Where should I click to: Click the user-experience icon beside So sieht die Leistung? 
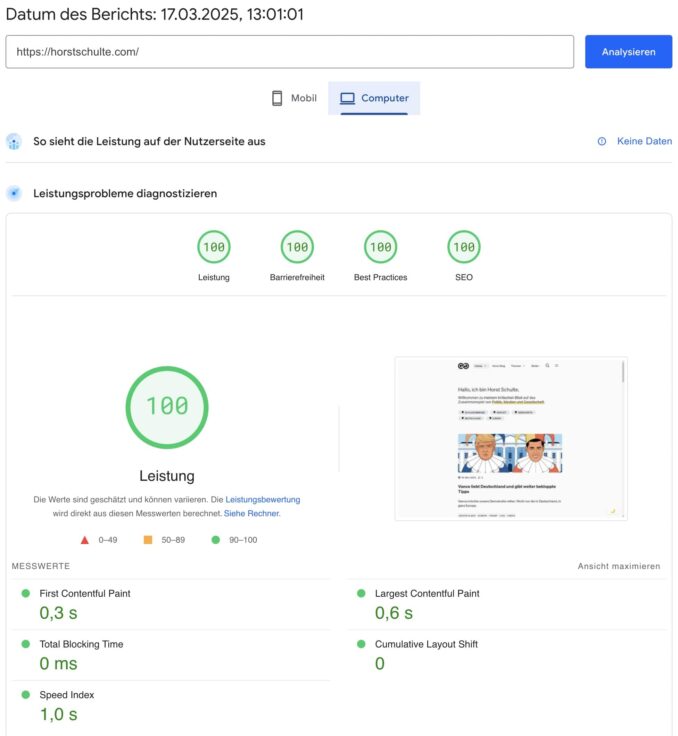[x=14, y=141]
